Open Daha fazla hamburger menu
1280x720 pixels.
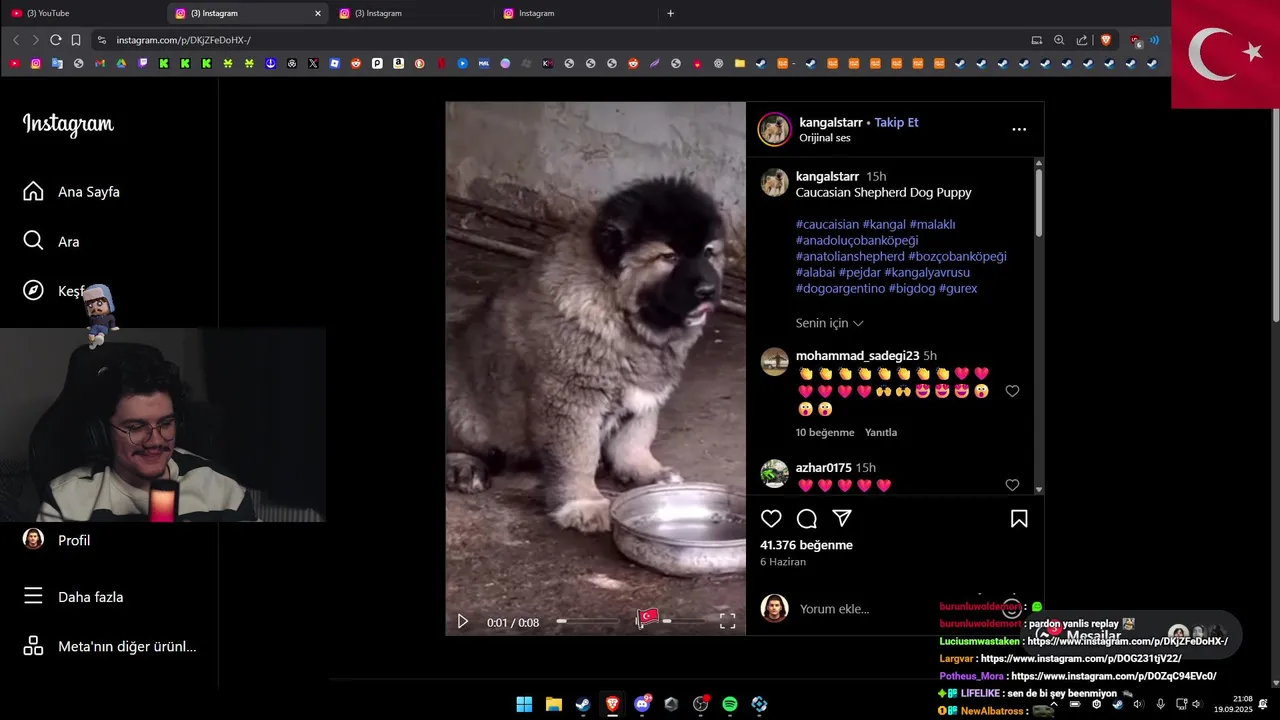73,597
